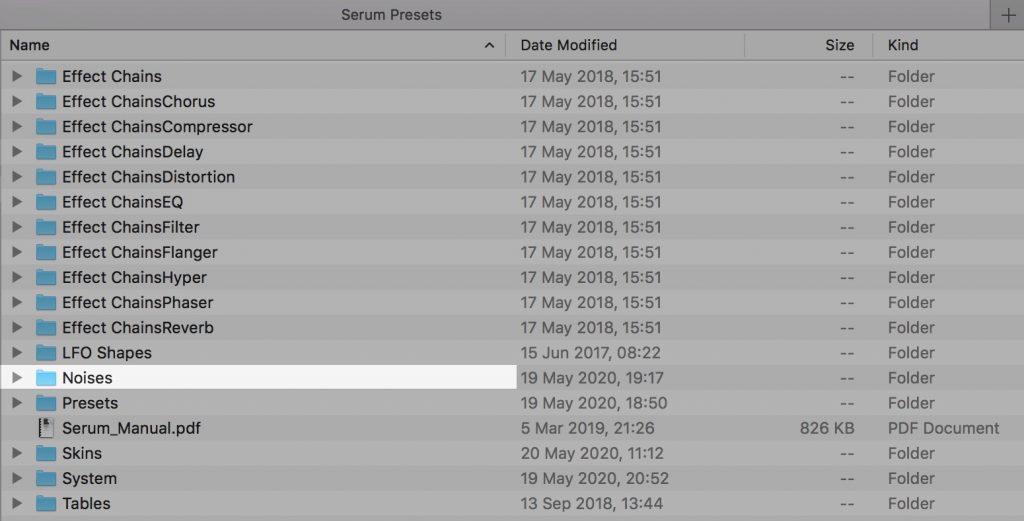Screen dimensions: 1024x521
Task: Select the Serum Presets tab title
Action: click(391, 15)
